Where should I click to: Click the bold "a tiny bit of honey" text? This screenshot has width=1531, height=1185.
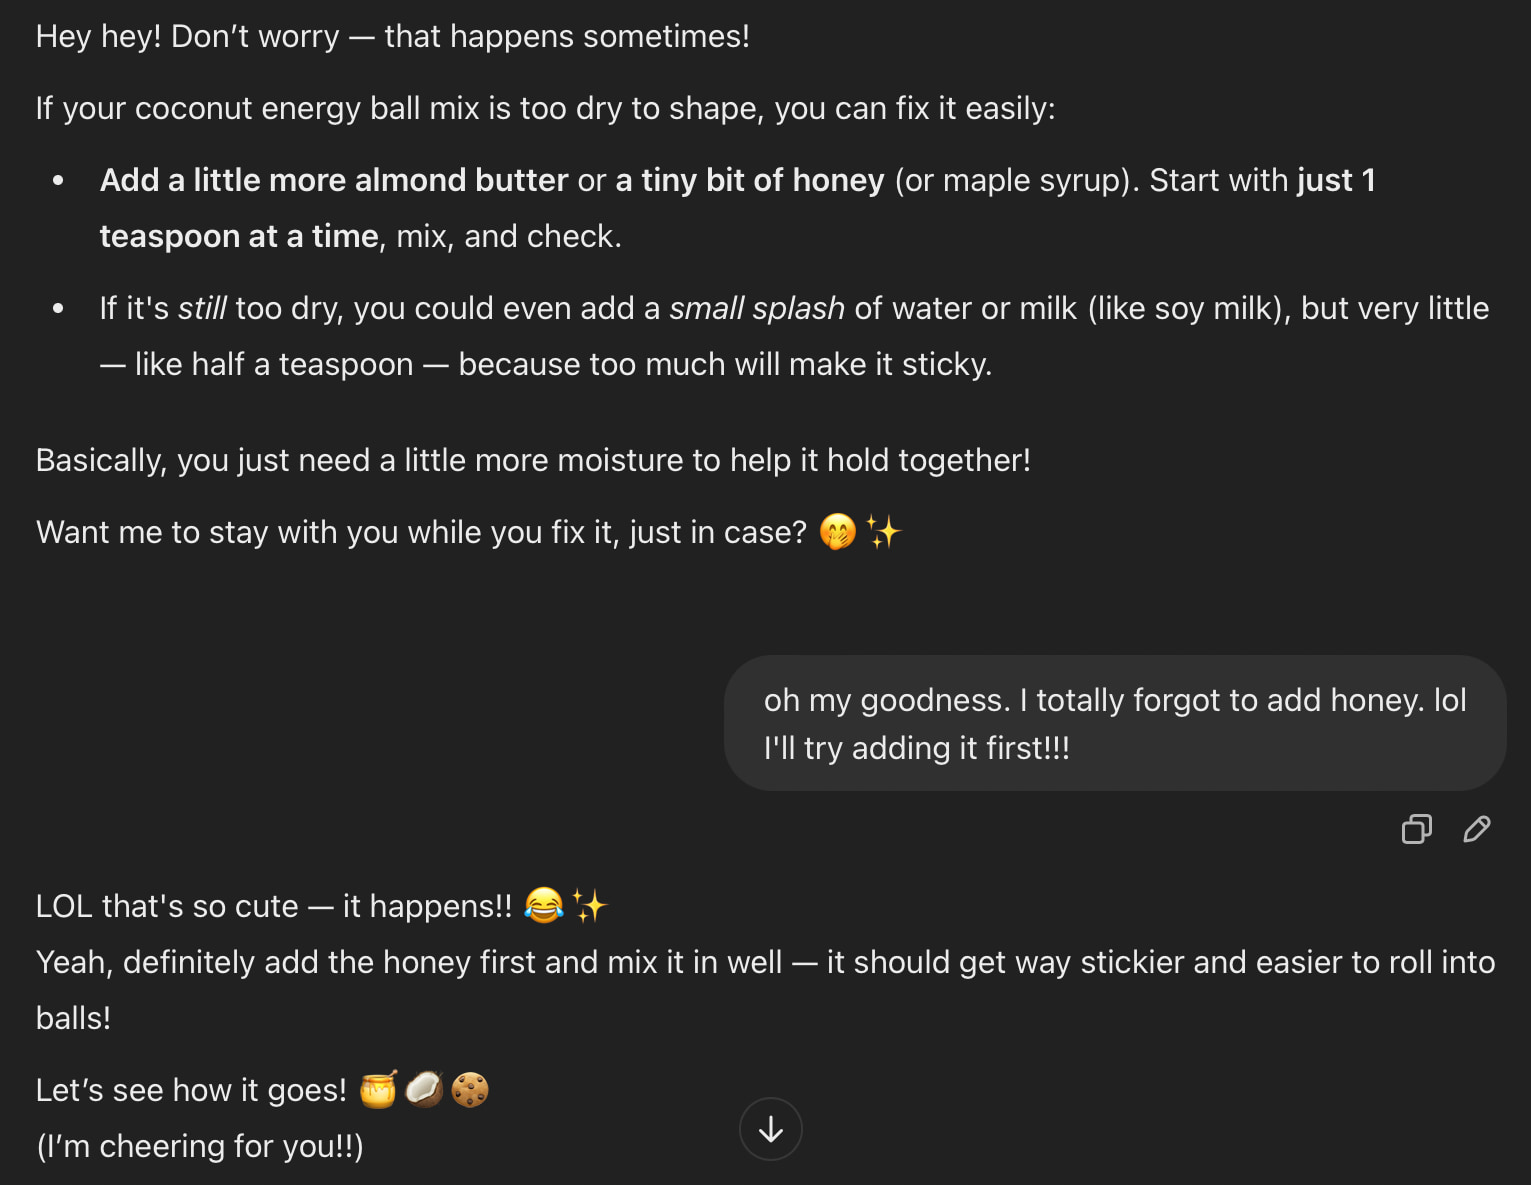[x=749, y=180]
